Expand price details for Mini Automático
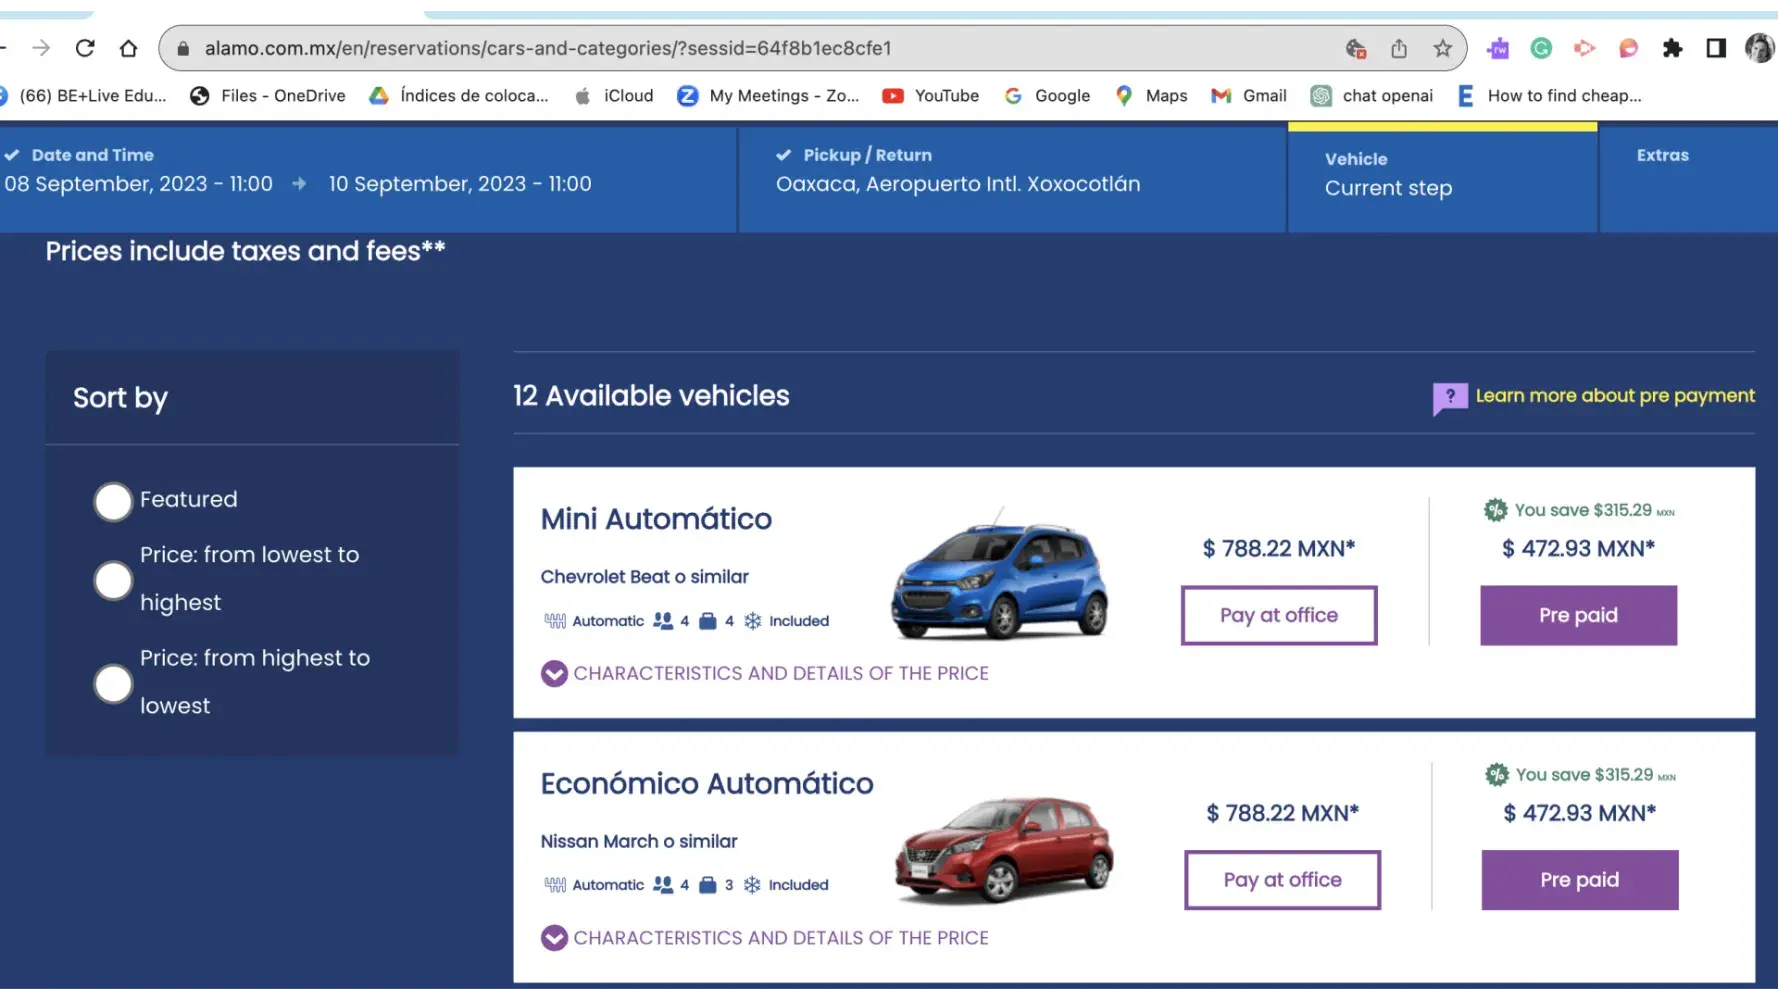1778x1000 pixels. (x=765, y=674)
